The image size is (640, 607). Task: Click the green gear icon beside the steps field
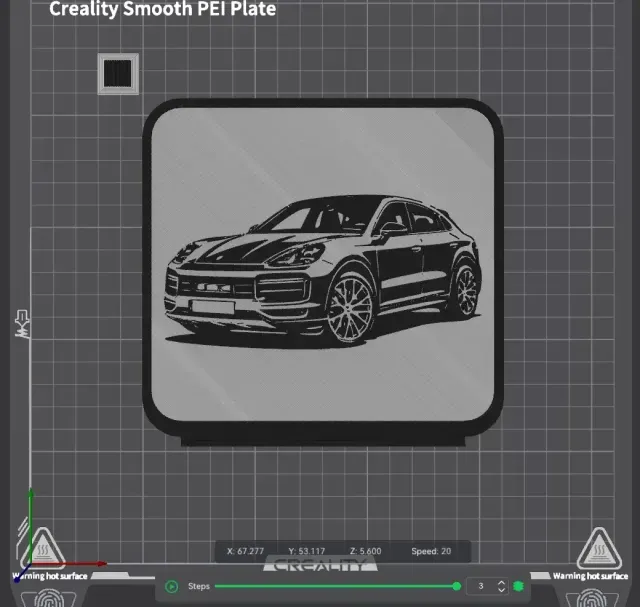[x=518, y=586]
